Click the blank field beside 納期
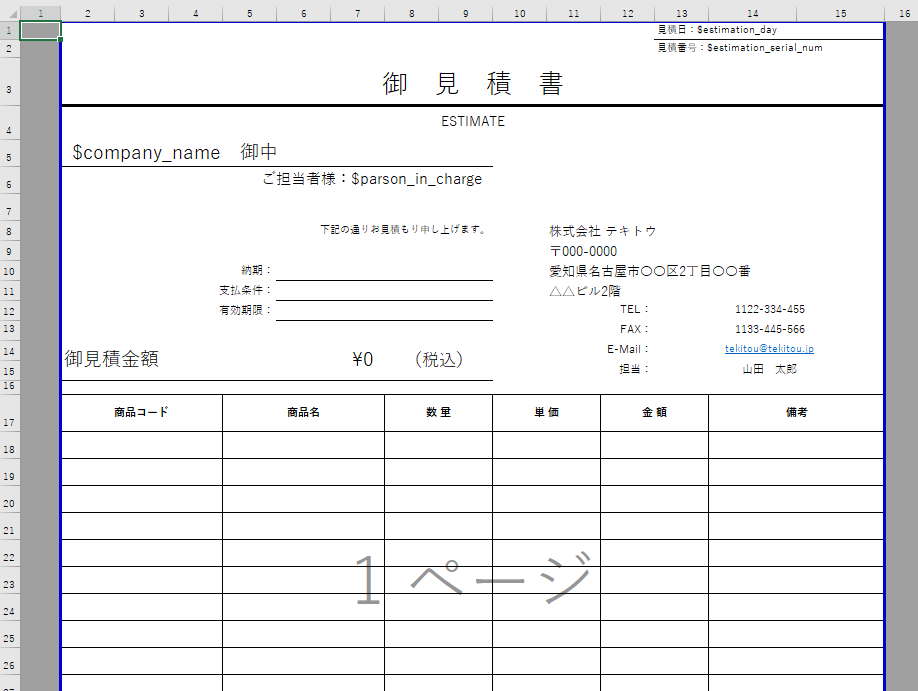 coord(384,270)
